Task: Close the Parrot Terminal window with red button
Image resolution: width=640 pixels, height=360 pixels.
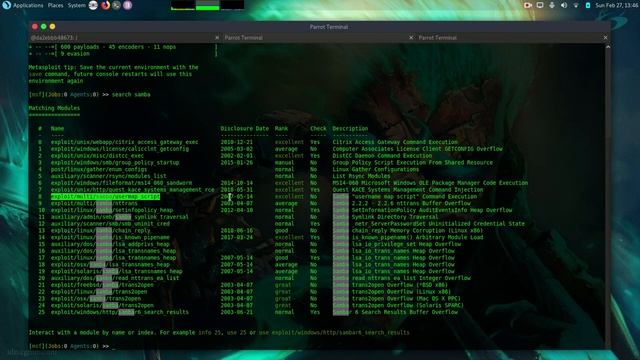Action: pyautogui.click(x=35, y=27)
